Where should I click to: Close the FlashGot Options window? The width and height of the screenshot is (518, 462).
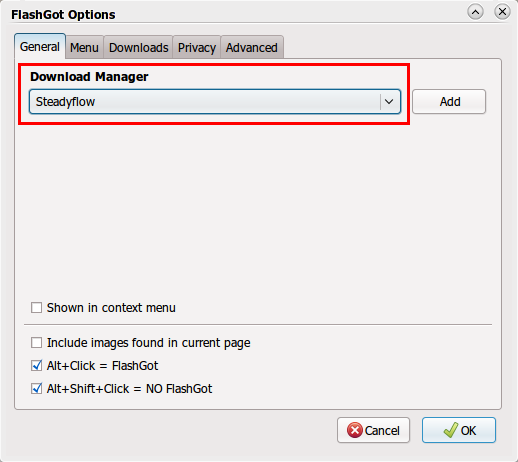[502, 12]
